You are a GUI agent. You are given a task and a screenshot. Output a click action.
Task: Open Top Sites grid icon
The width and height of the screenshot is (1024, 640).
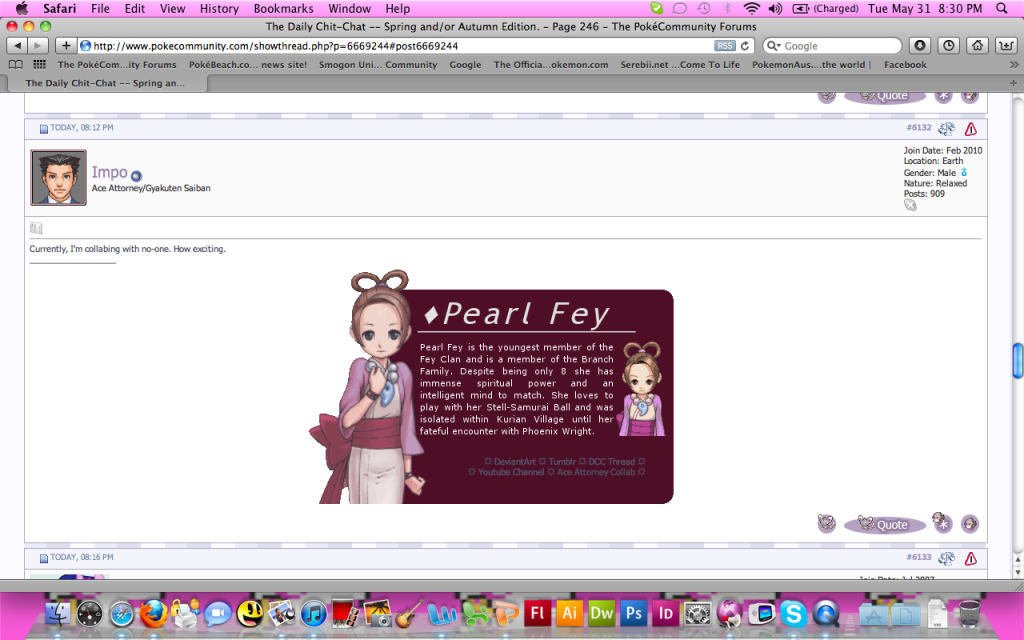tap(39, 65)
